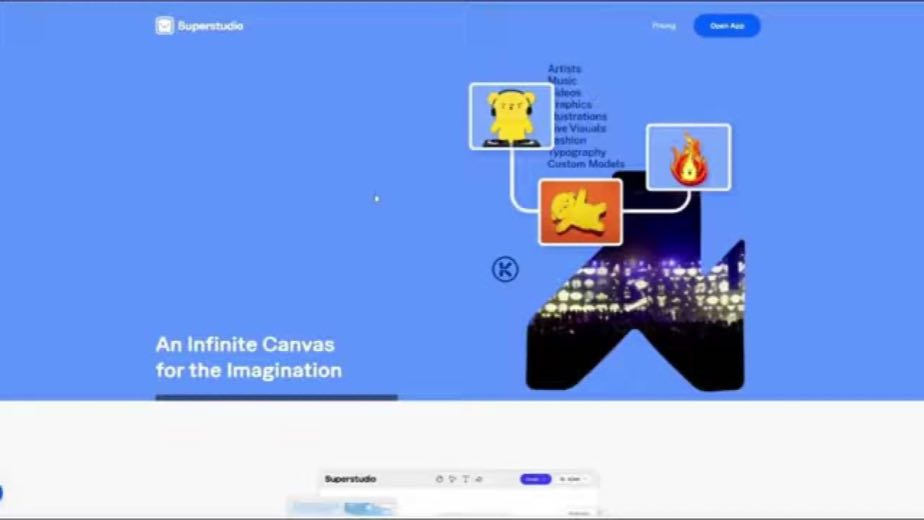Image resolution: width=924 pixels, height=520 pixels.
Task: Click the blue pill button in preview toolbar
Action: (x=535, y=479)
